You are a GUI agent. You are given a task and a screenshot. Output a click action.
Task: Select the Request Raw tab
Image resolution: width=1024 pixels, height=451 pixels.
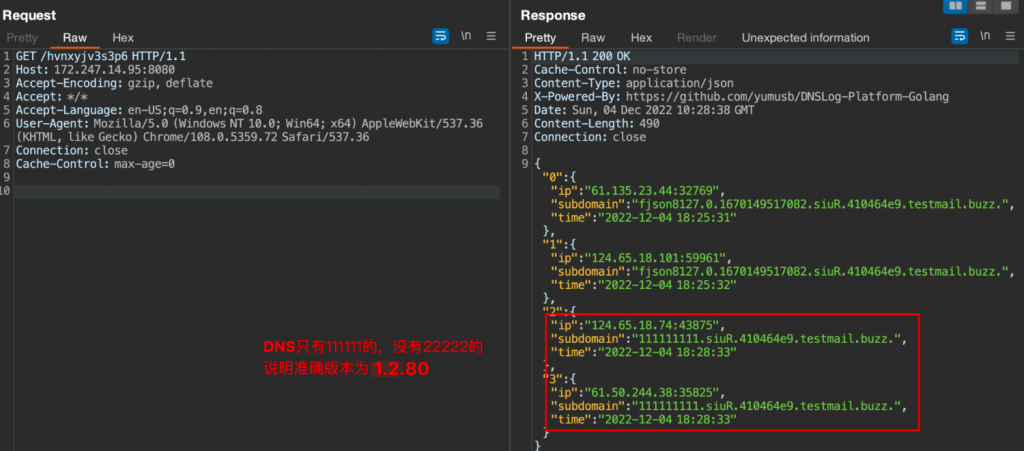pyautogui.click(x=75, y=38)
